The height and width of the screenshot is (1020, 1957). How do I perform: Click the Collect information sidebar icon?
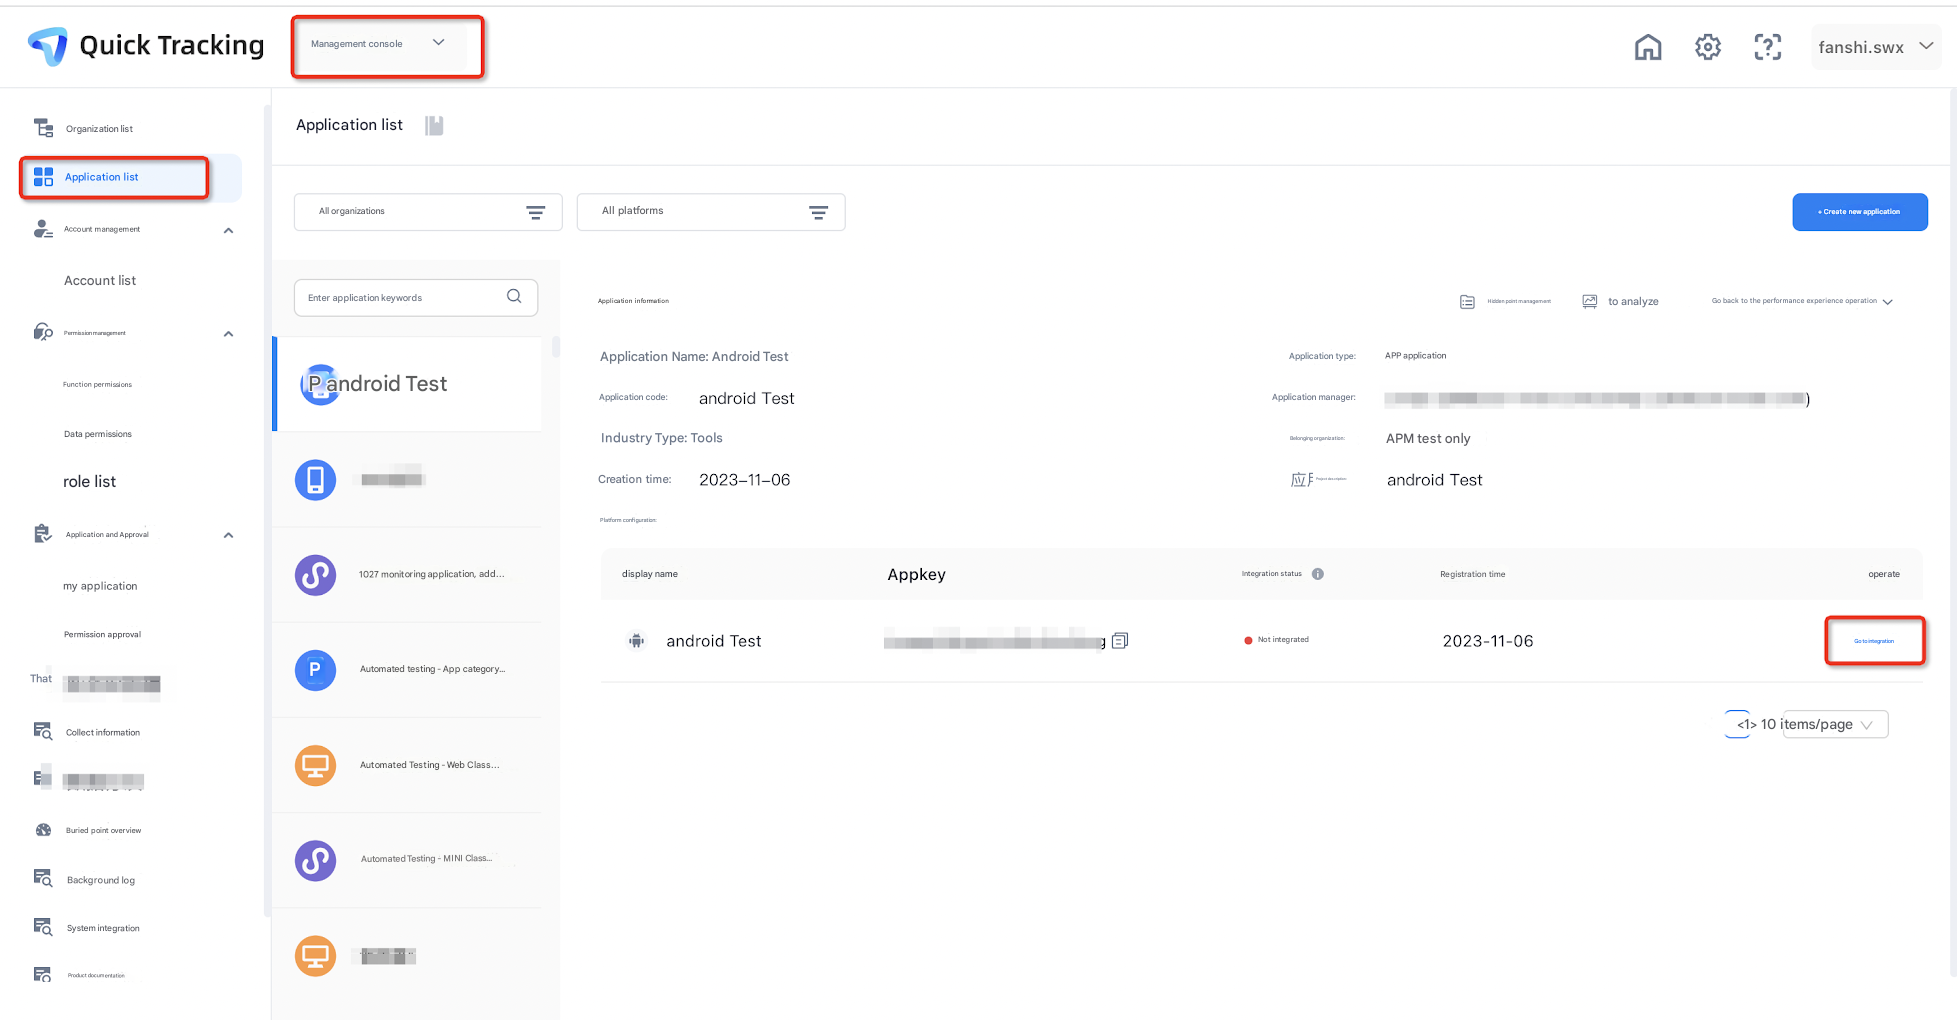[x=43, y=731]
